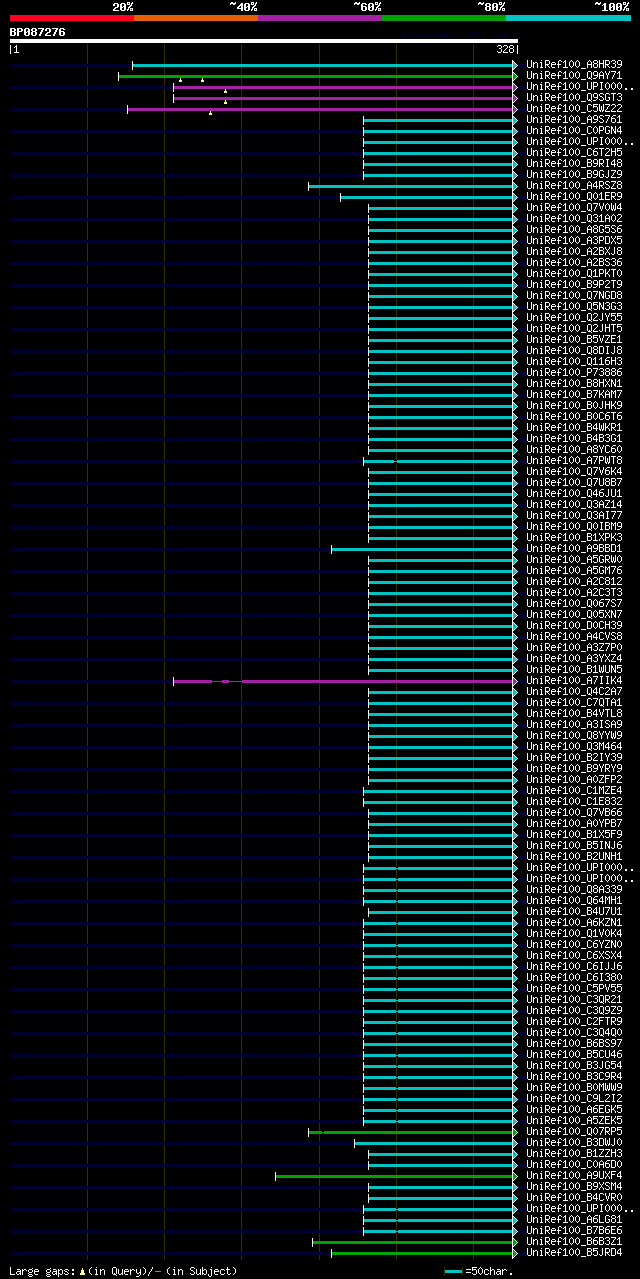Select the UniRef100_B6BS97 label
This screenshot has width=640, height=1279.
pos(574,1043)
